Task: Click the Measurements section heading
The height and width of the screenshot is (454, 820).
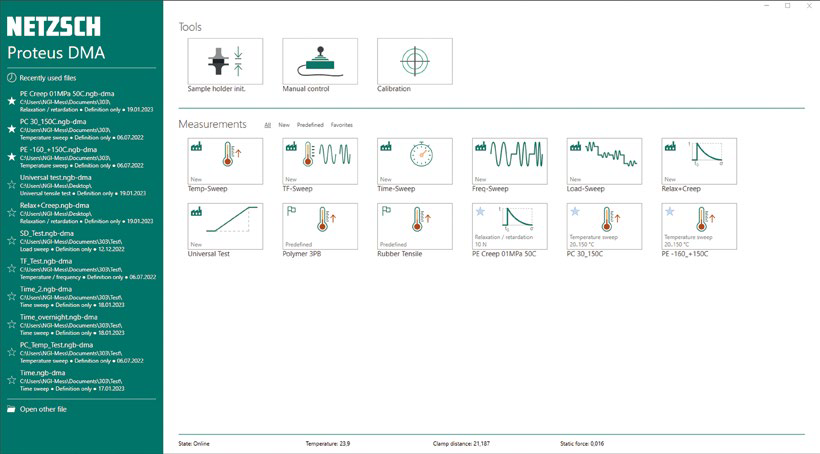Action: tap(212, 124)
